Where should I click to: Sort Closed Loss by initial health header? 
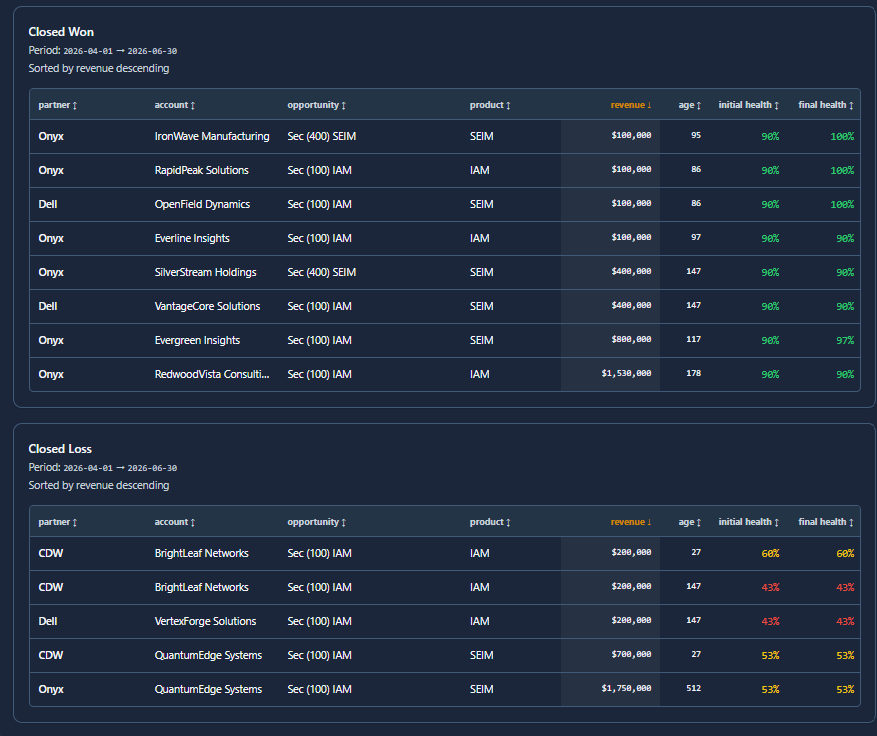pos(748,522)
